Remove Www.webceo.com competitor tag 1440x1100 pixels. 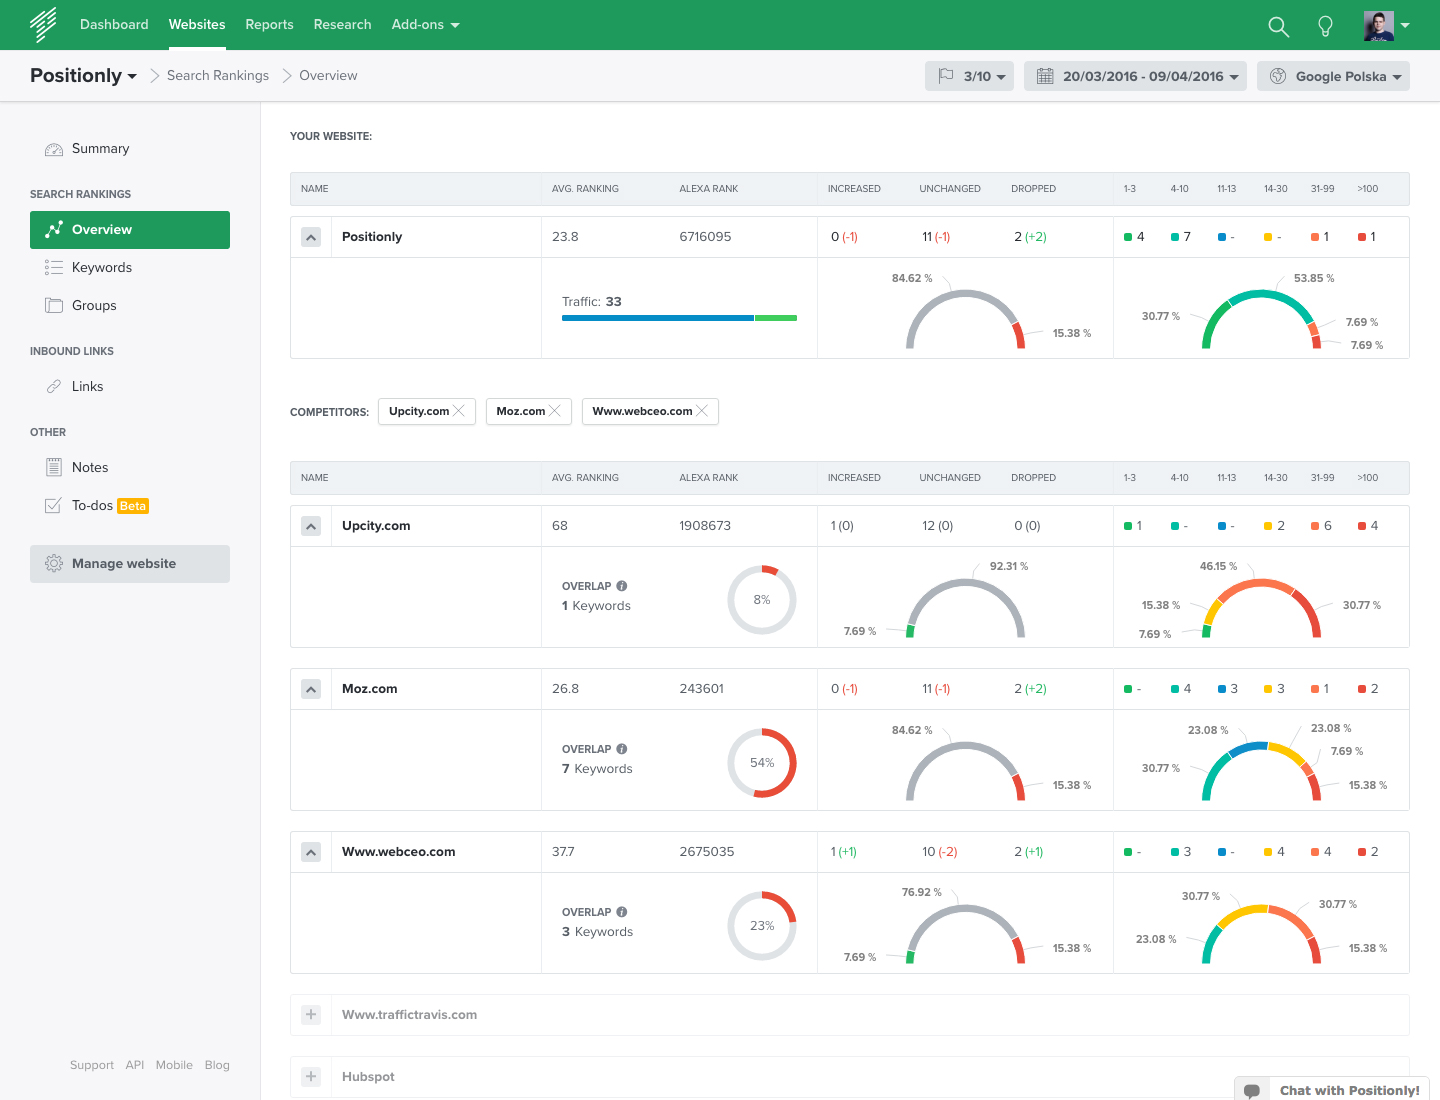pos(702,411)
